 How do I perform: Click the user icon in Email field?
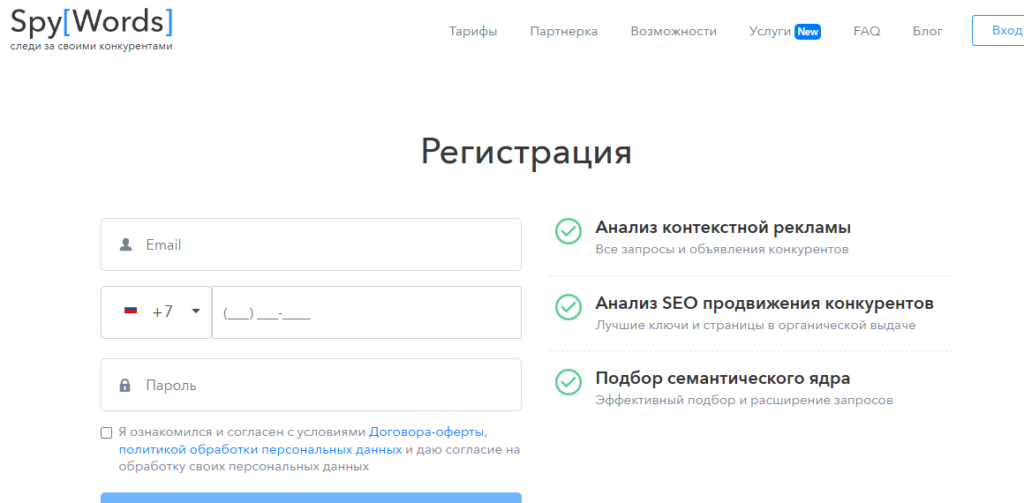[126, 245]
